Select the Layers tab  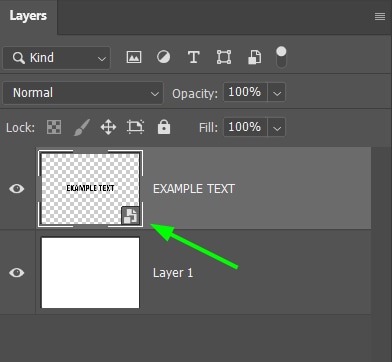point(28,16)
